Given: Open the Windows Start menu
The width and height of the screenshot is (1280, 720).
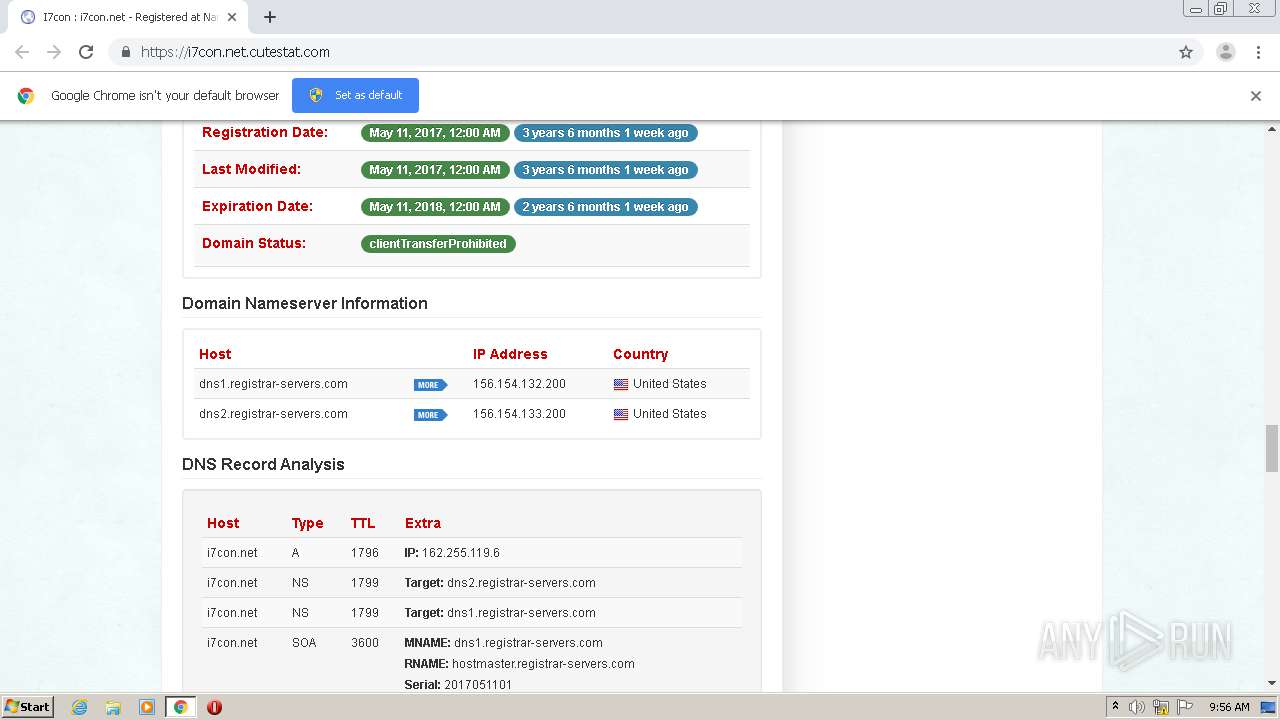Looking at the screenshot, I should [27, 707].
